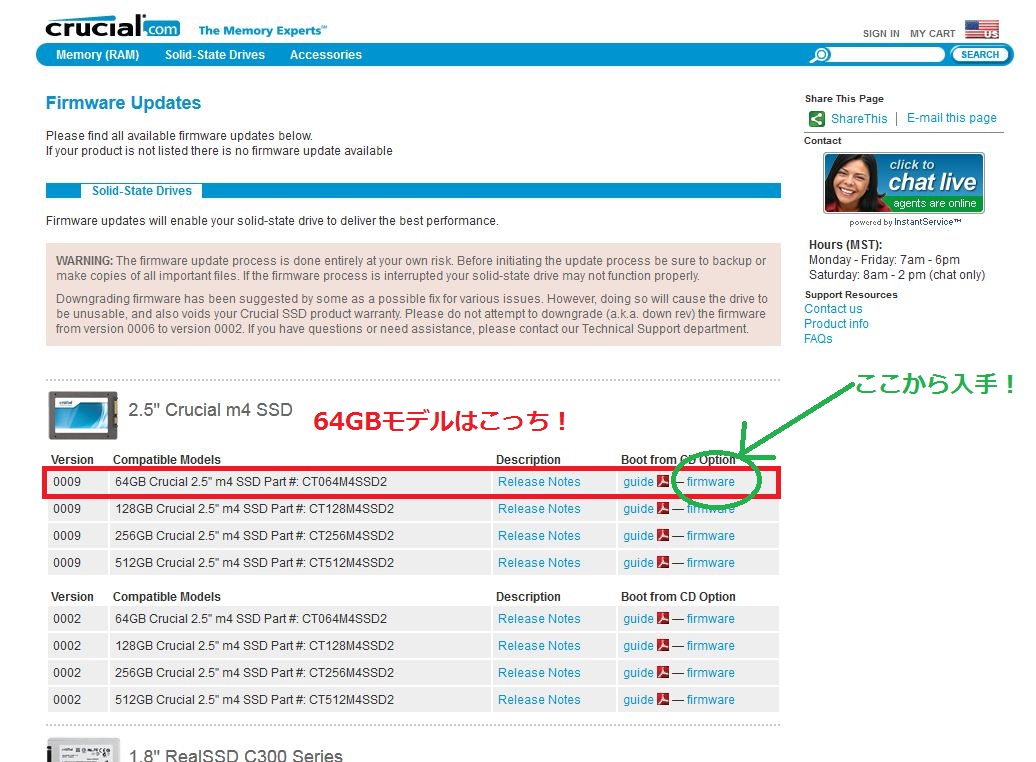Download firmware 0009 for 64GB model
Image resolution: width=1036 pixels, height=762 pixels.
click(x=710, y=482)
